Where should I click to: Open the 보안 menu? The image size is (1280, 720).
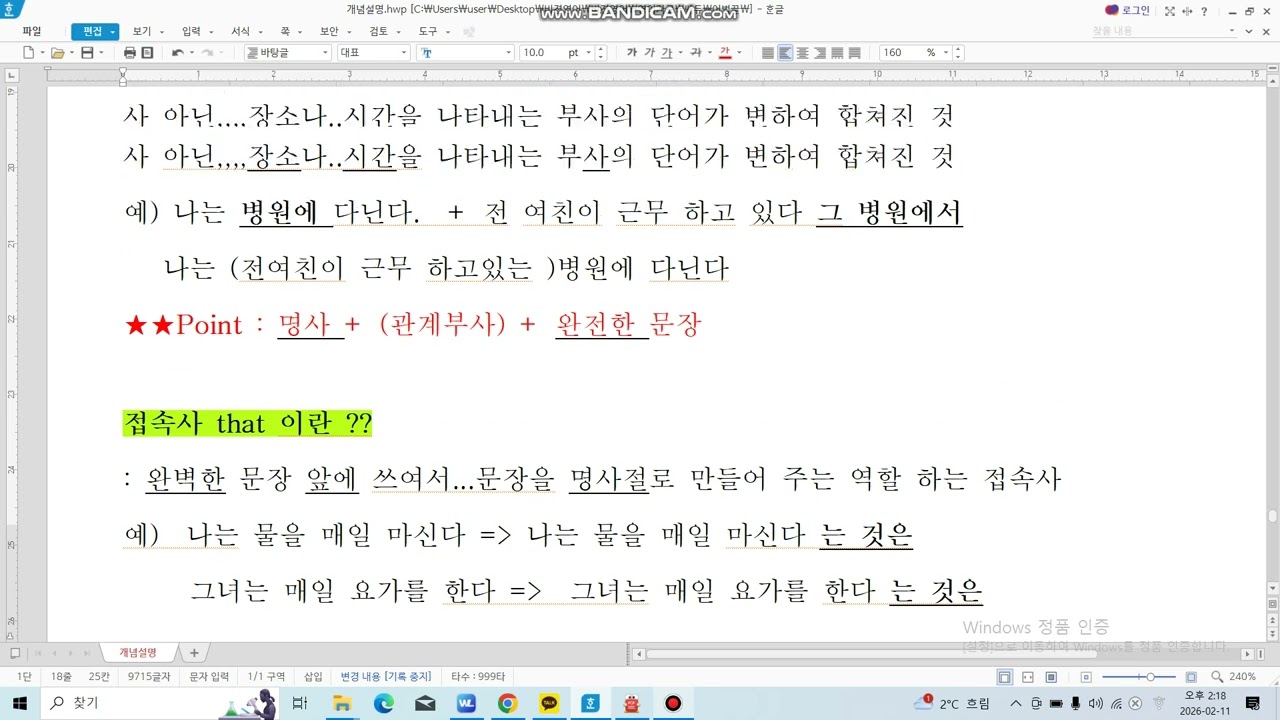(334, 31)
